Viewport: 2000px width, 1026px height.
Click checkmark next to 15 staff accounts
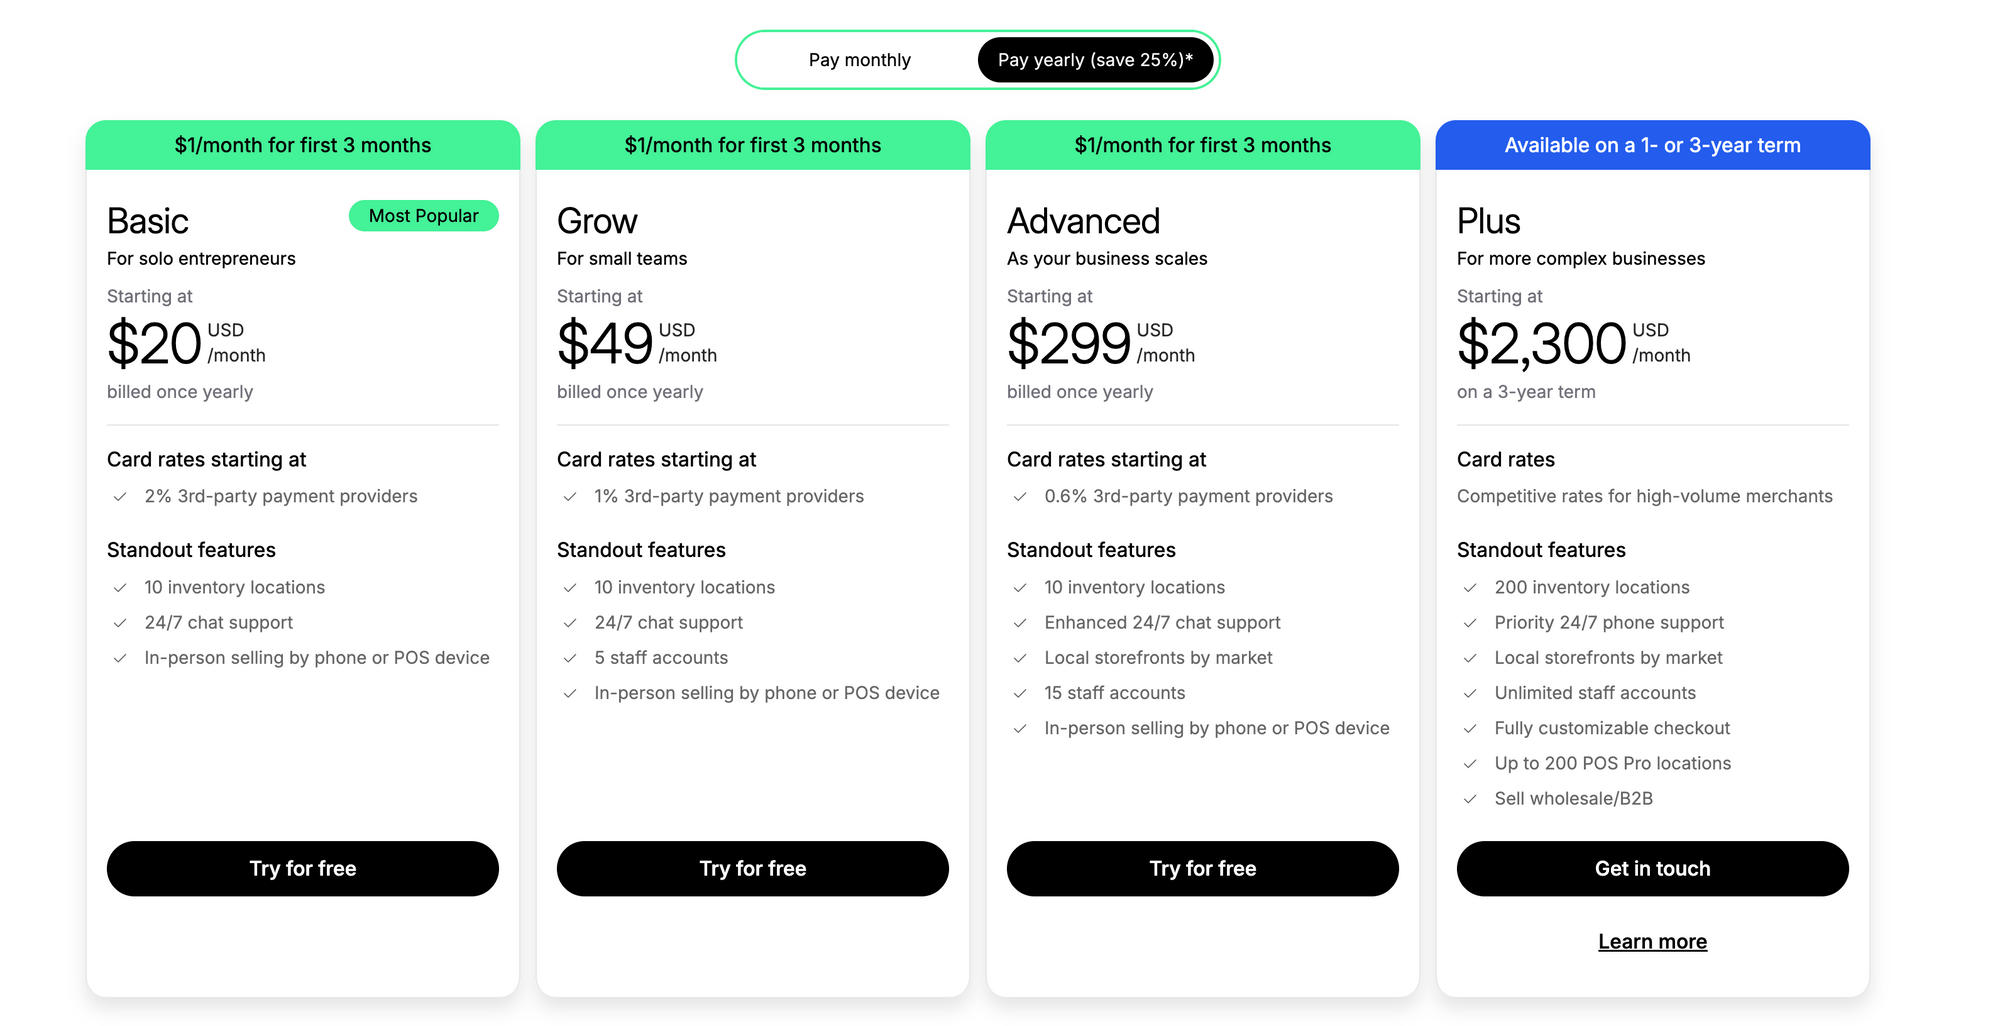1020,693
